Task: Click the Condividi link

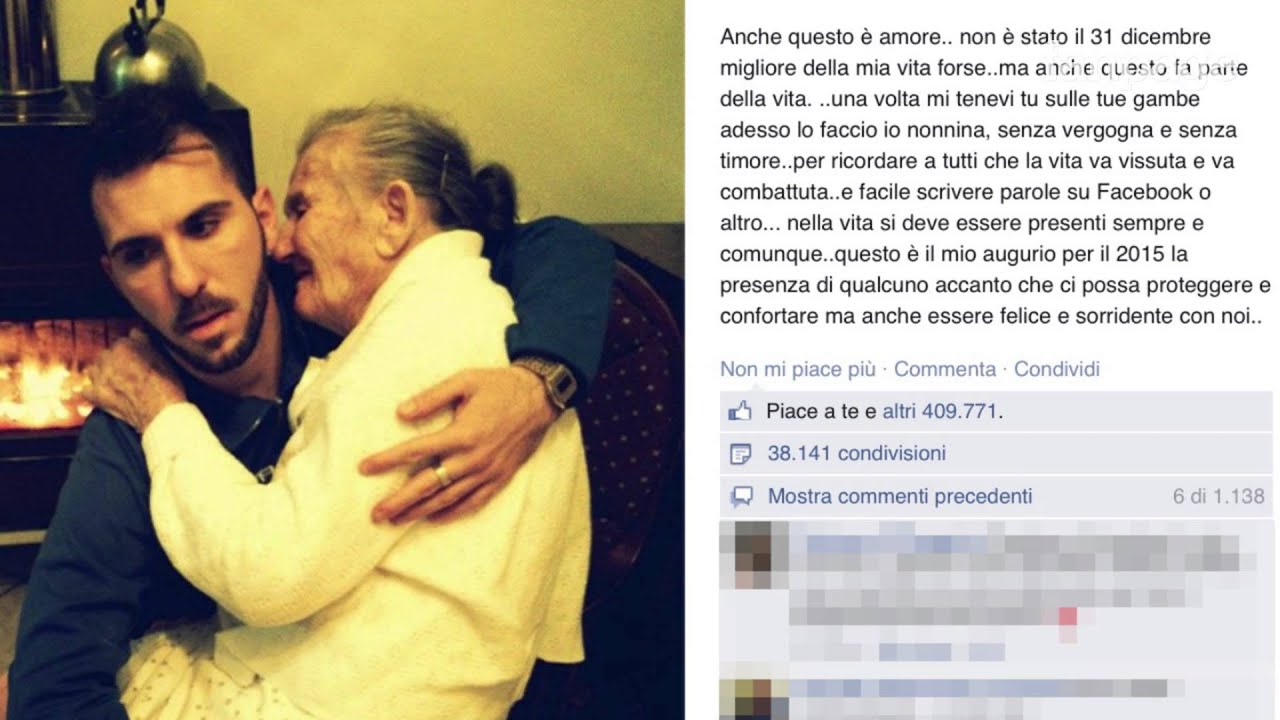Action: [1057, 369]
